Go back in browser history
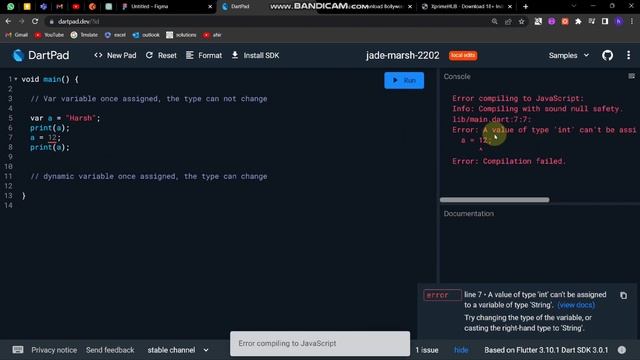 pyautogui.click(x=8, y=21)
